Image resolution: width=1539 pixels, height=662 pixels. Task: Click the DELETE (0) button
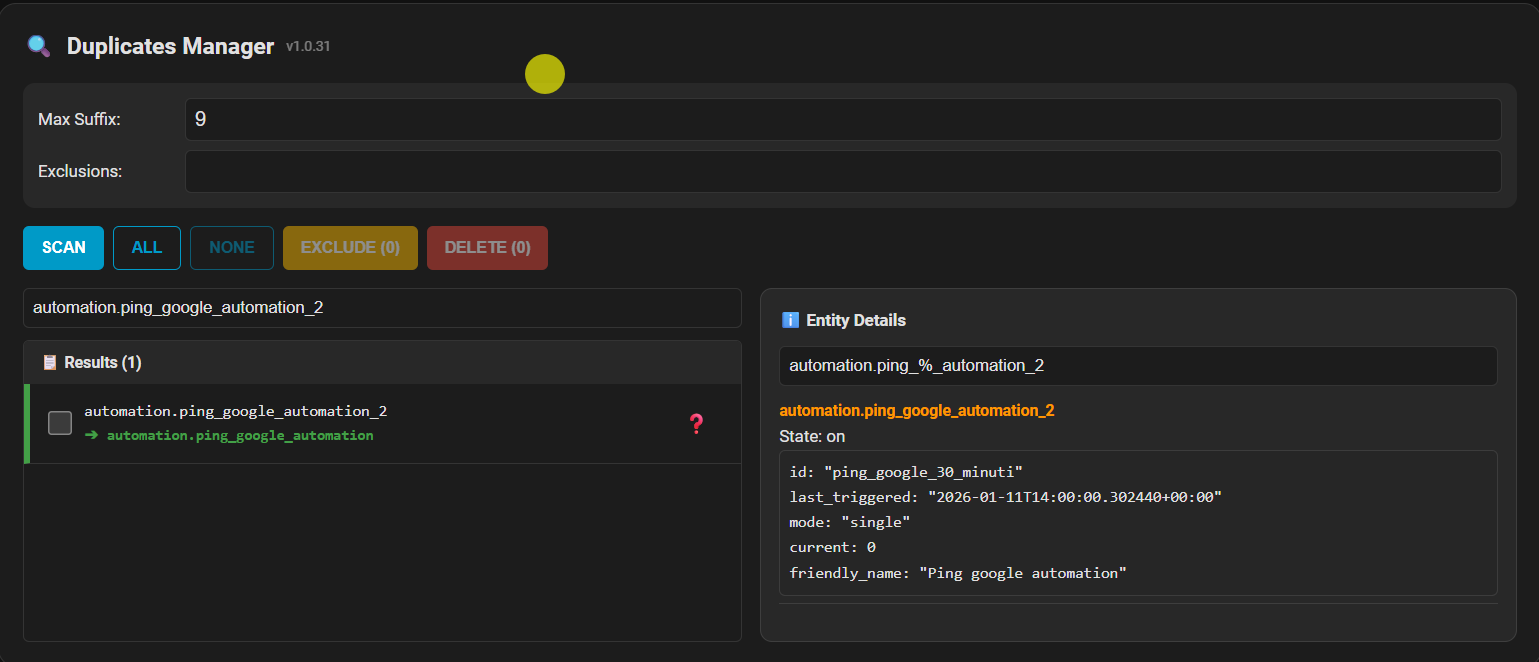487,248
